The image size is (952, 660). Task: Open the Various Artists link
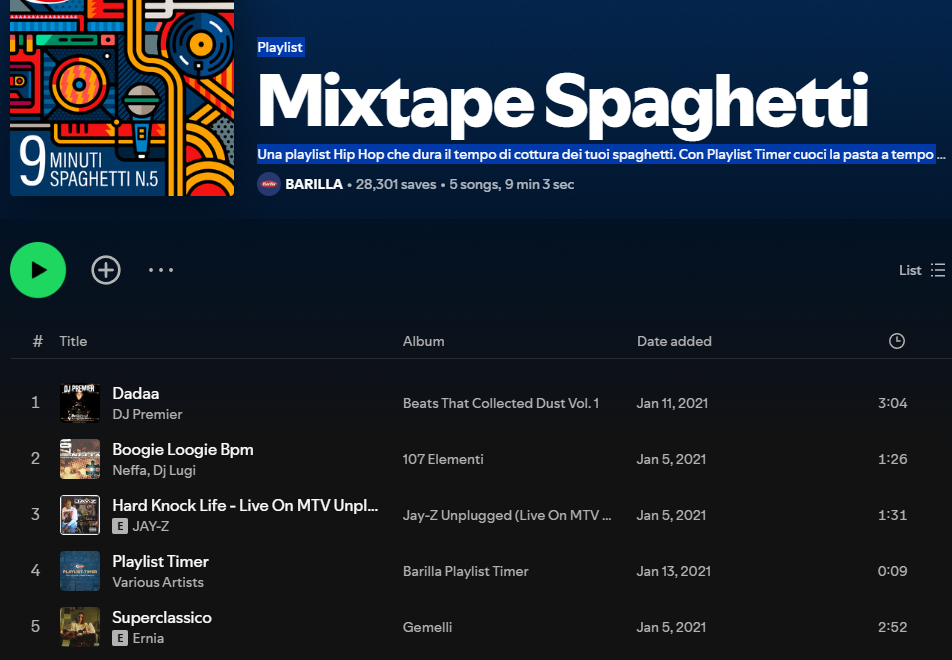click(x=158, y=582)
